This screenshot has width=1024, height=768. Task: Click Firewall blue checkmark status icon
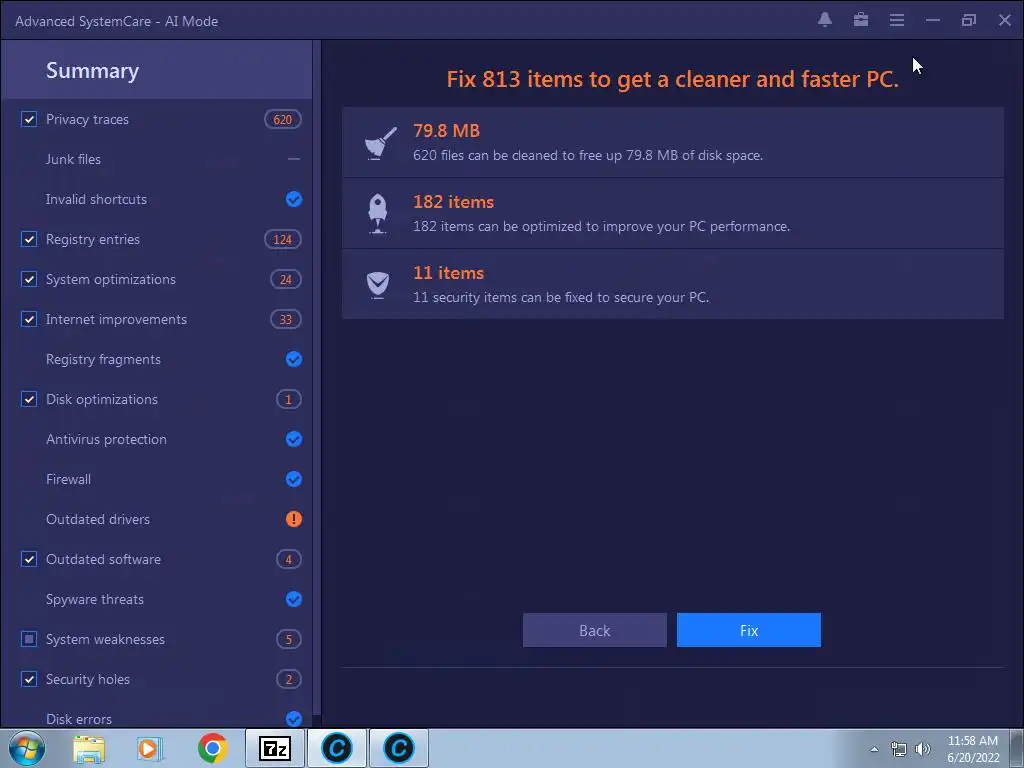coord(294,479)
